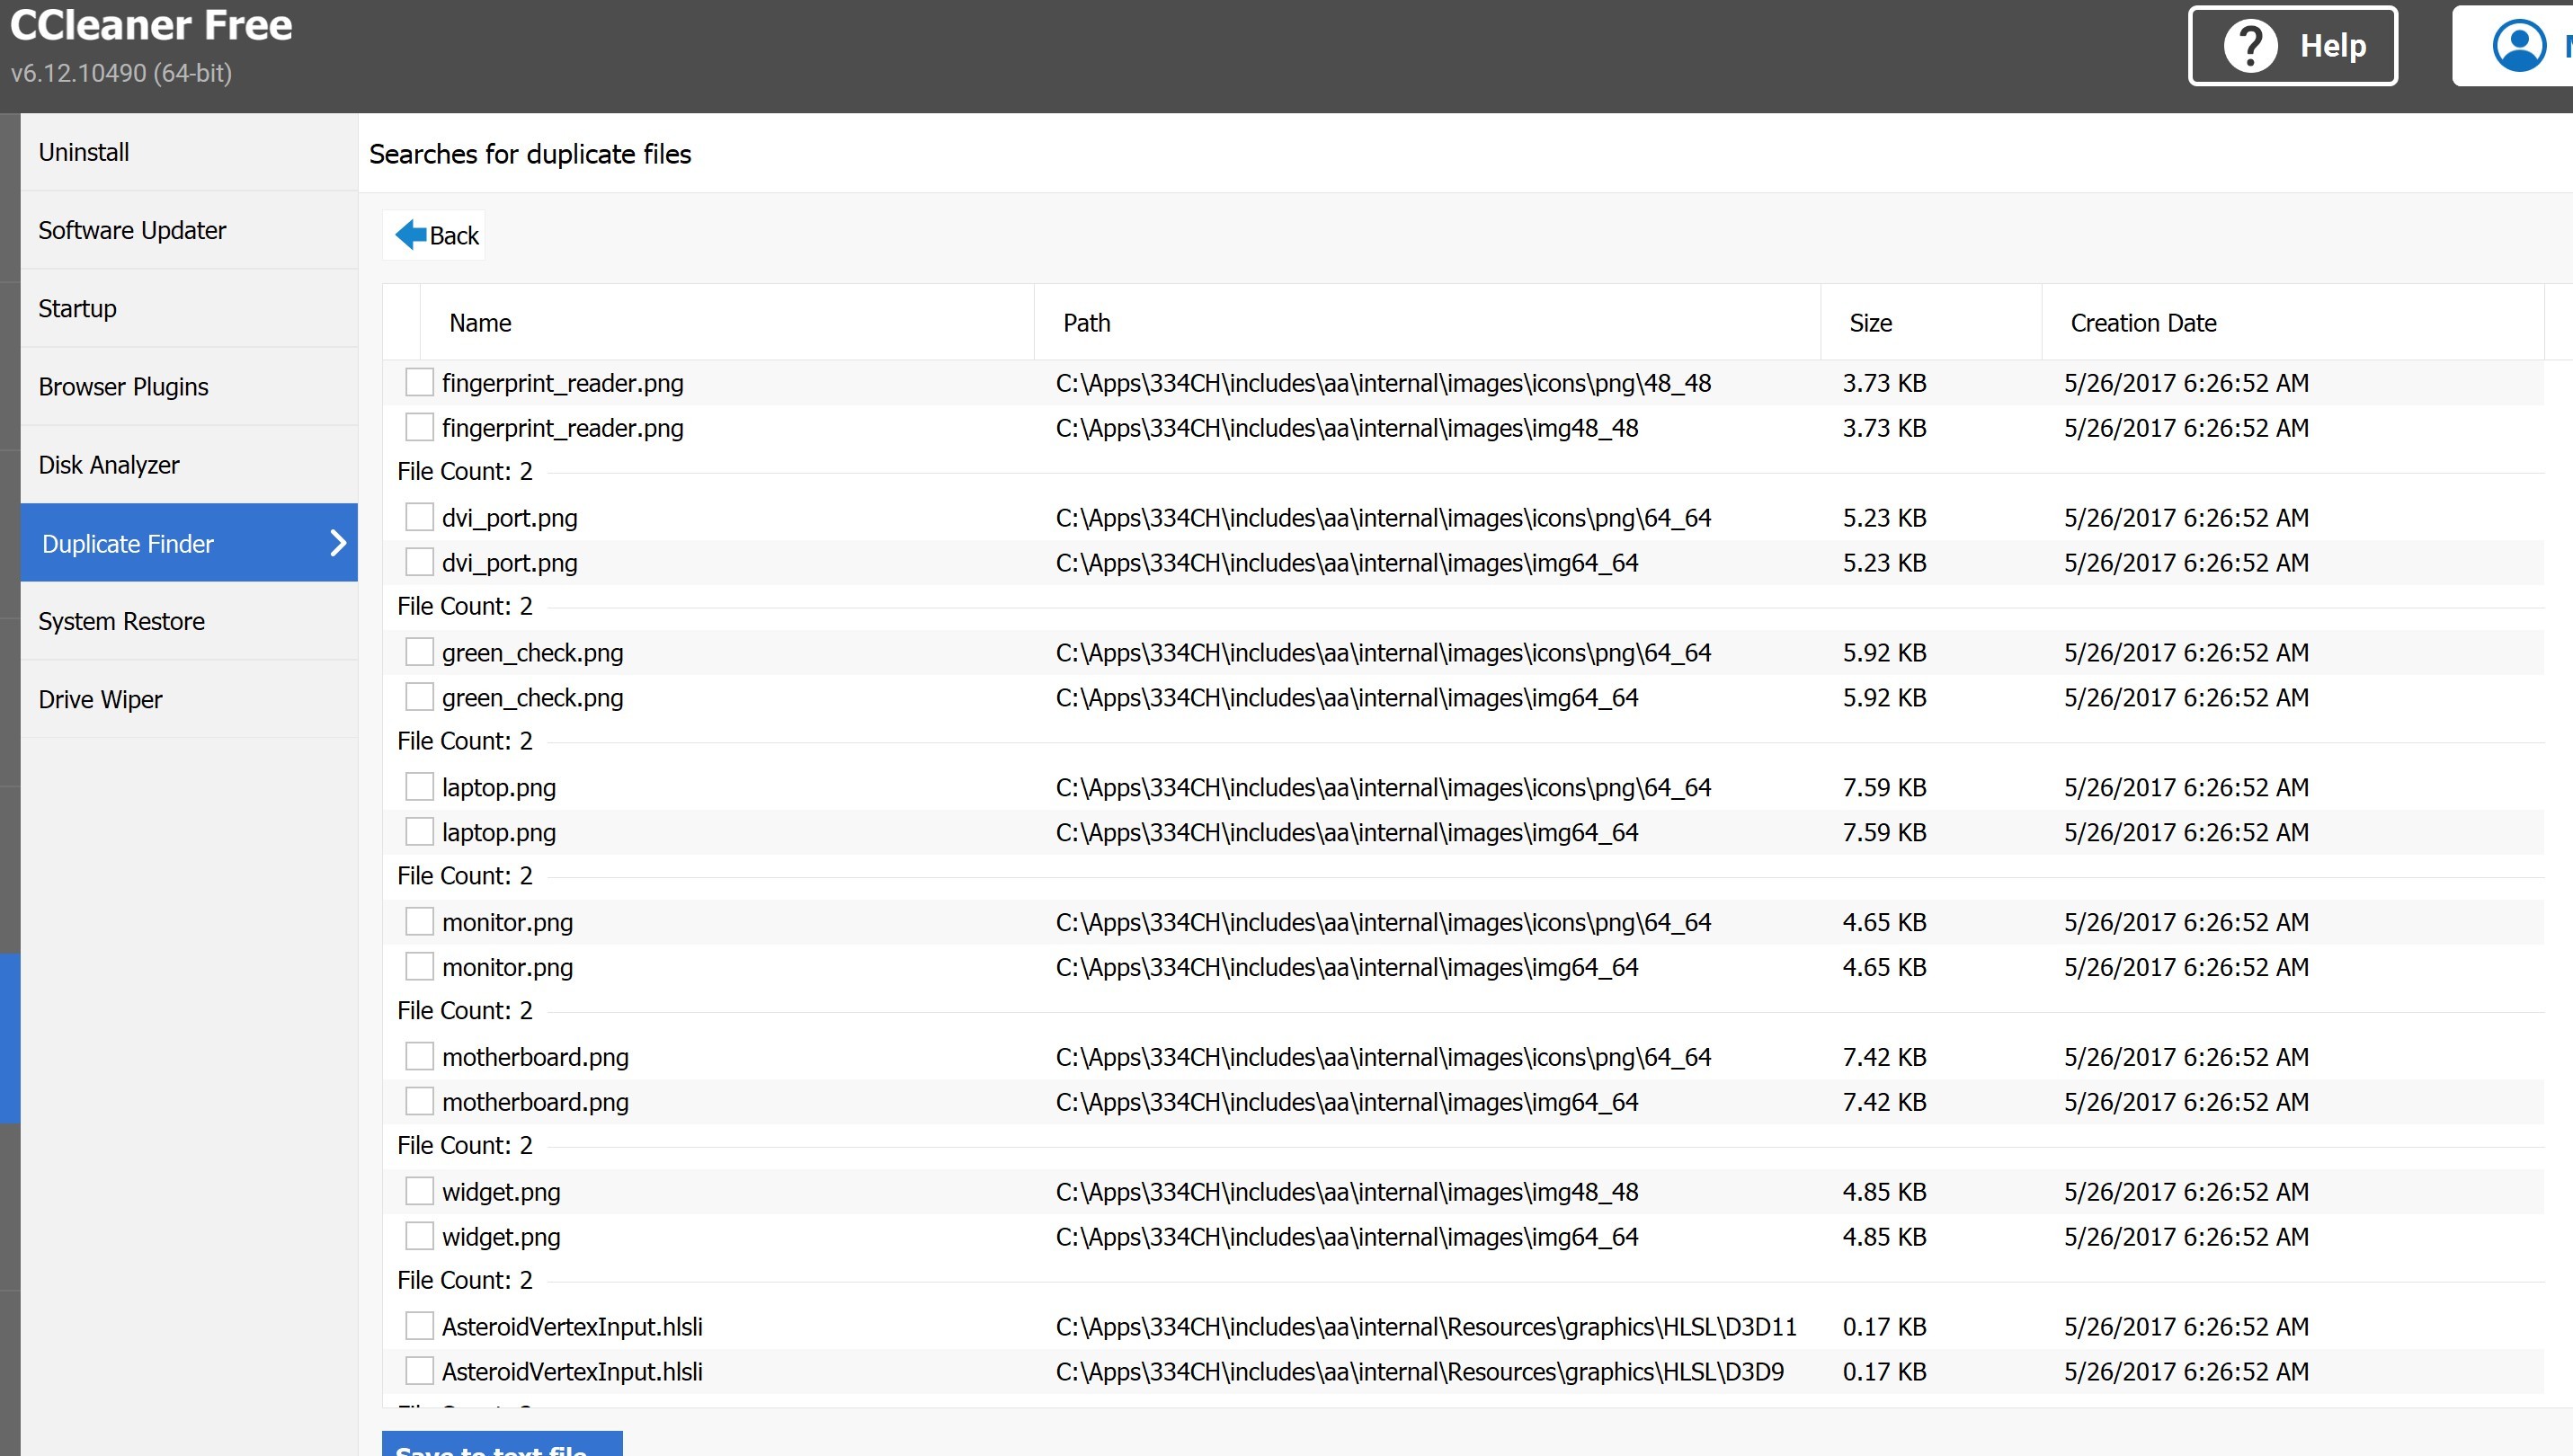
Task: Tick motherboard.png in img64_64 folder
Action: (419, 1101)
